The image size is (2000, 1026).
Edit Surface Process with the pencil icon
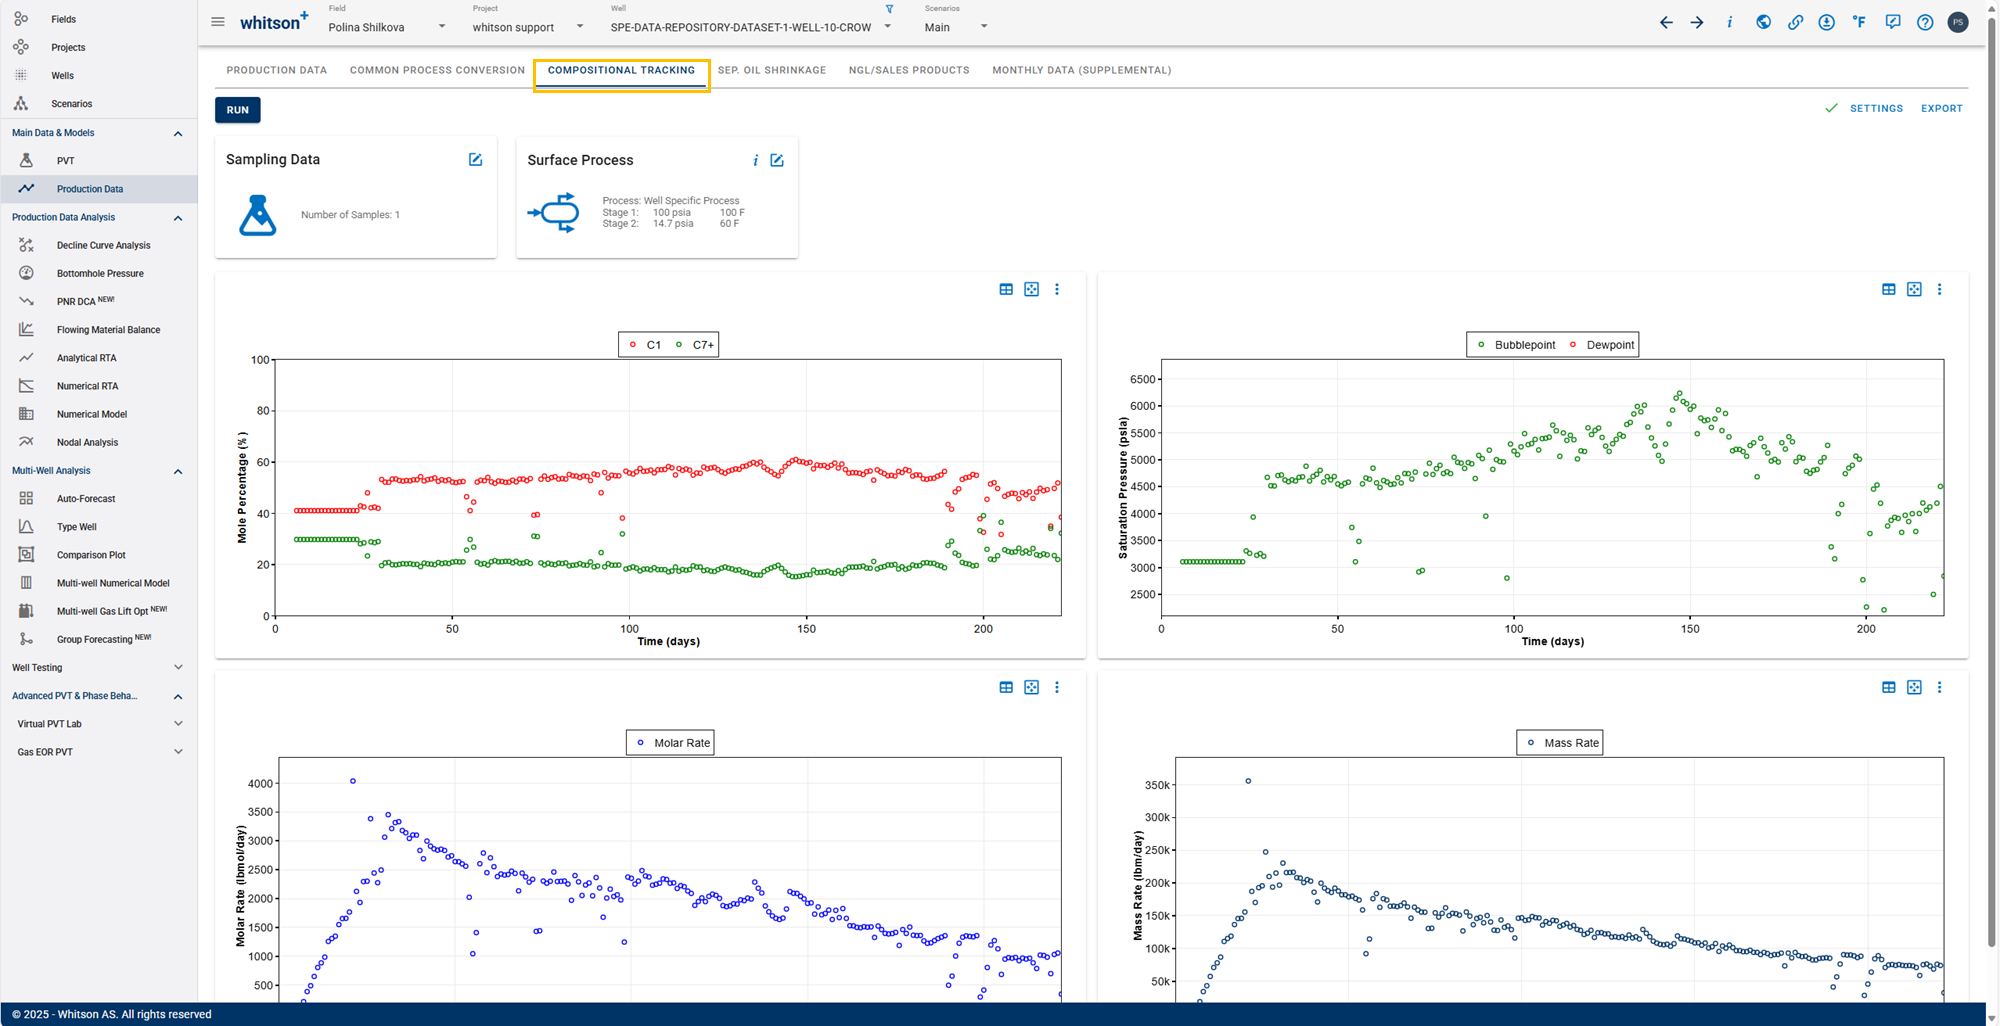point(777,160)
